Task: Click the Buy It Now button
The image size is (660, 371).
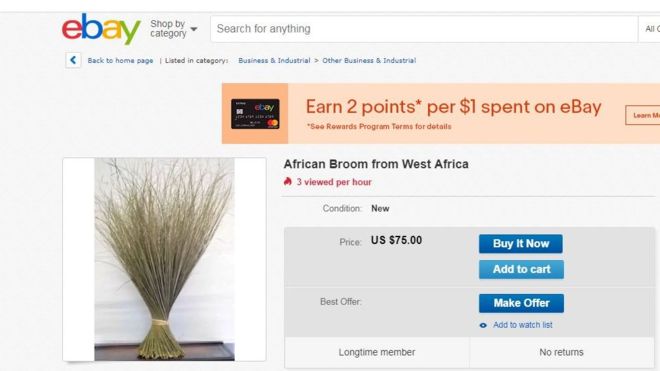Action: (521, 244)
